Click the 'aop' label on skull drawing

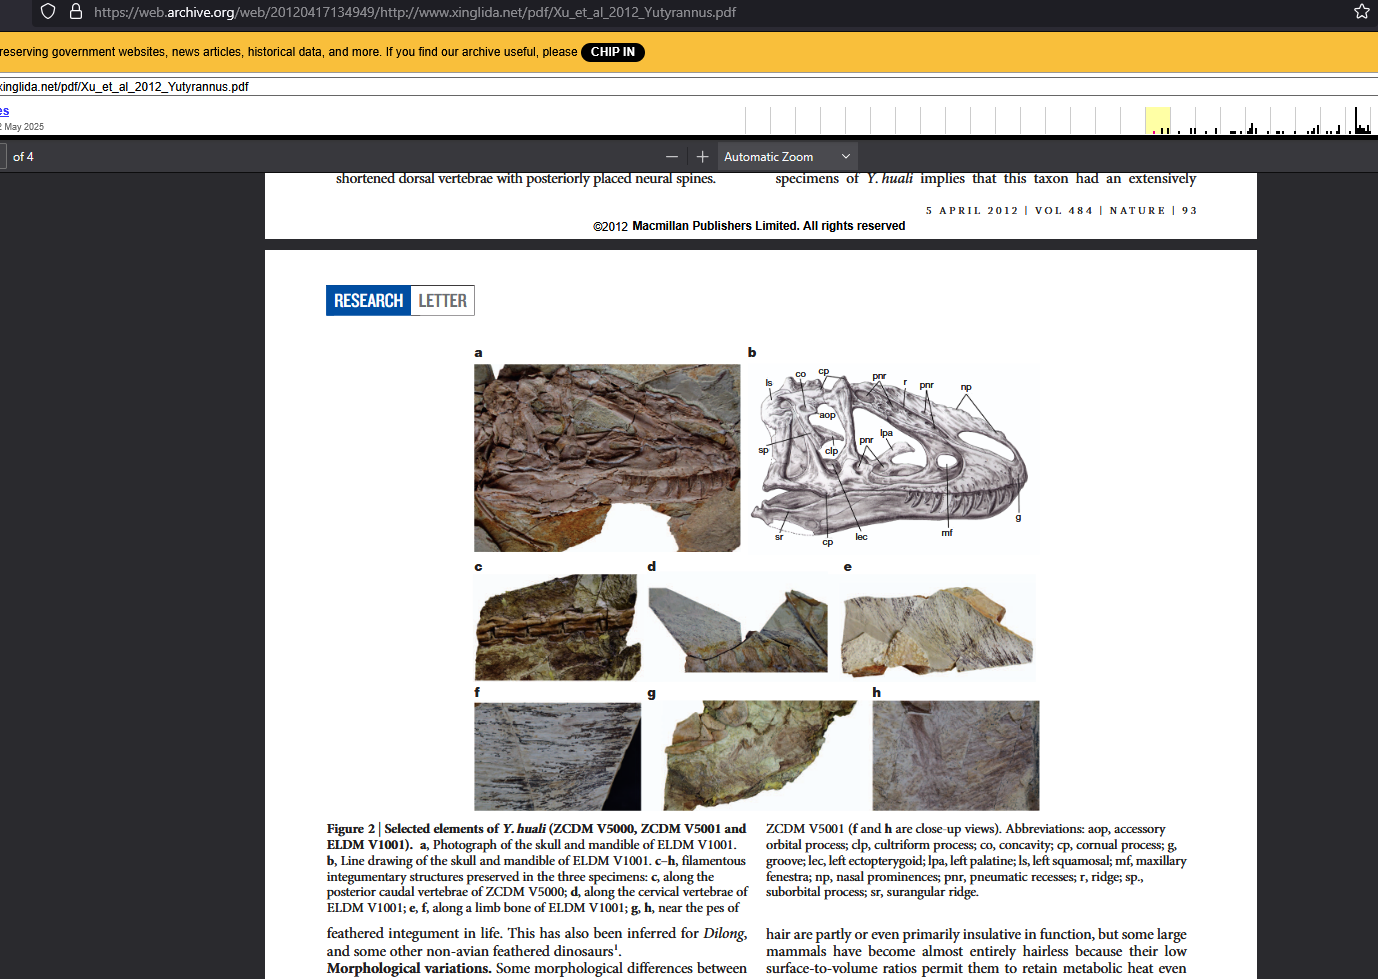coord(827,415)
